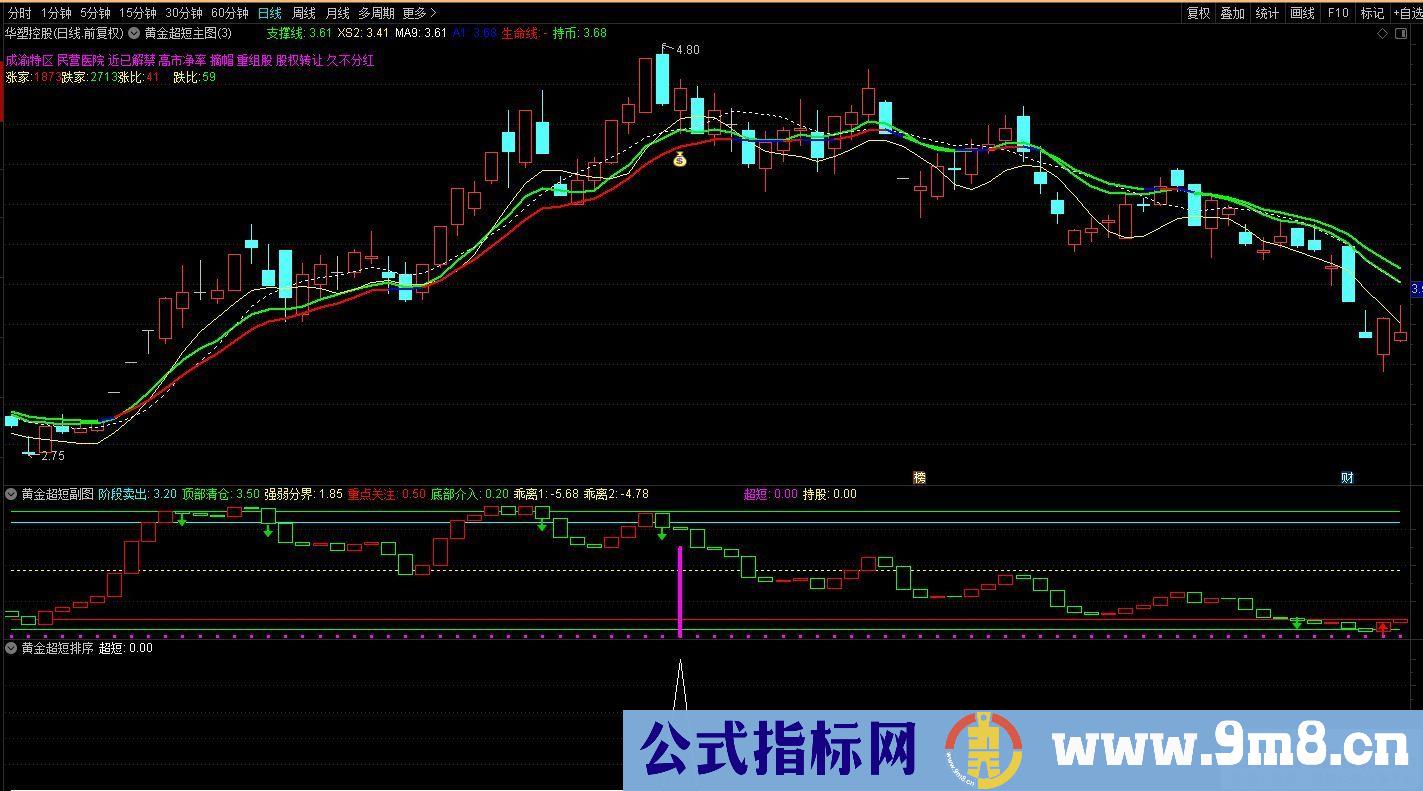This screenshot has width=1423, height=791.
Task: Click the 摘帽 concept tag
Action: [x=221, y=61]
